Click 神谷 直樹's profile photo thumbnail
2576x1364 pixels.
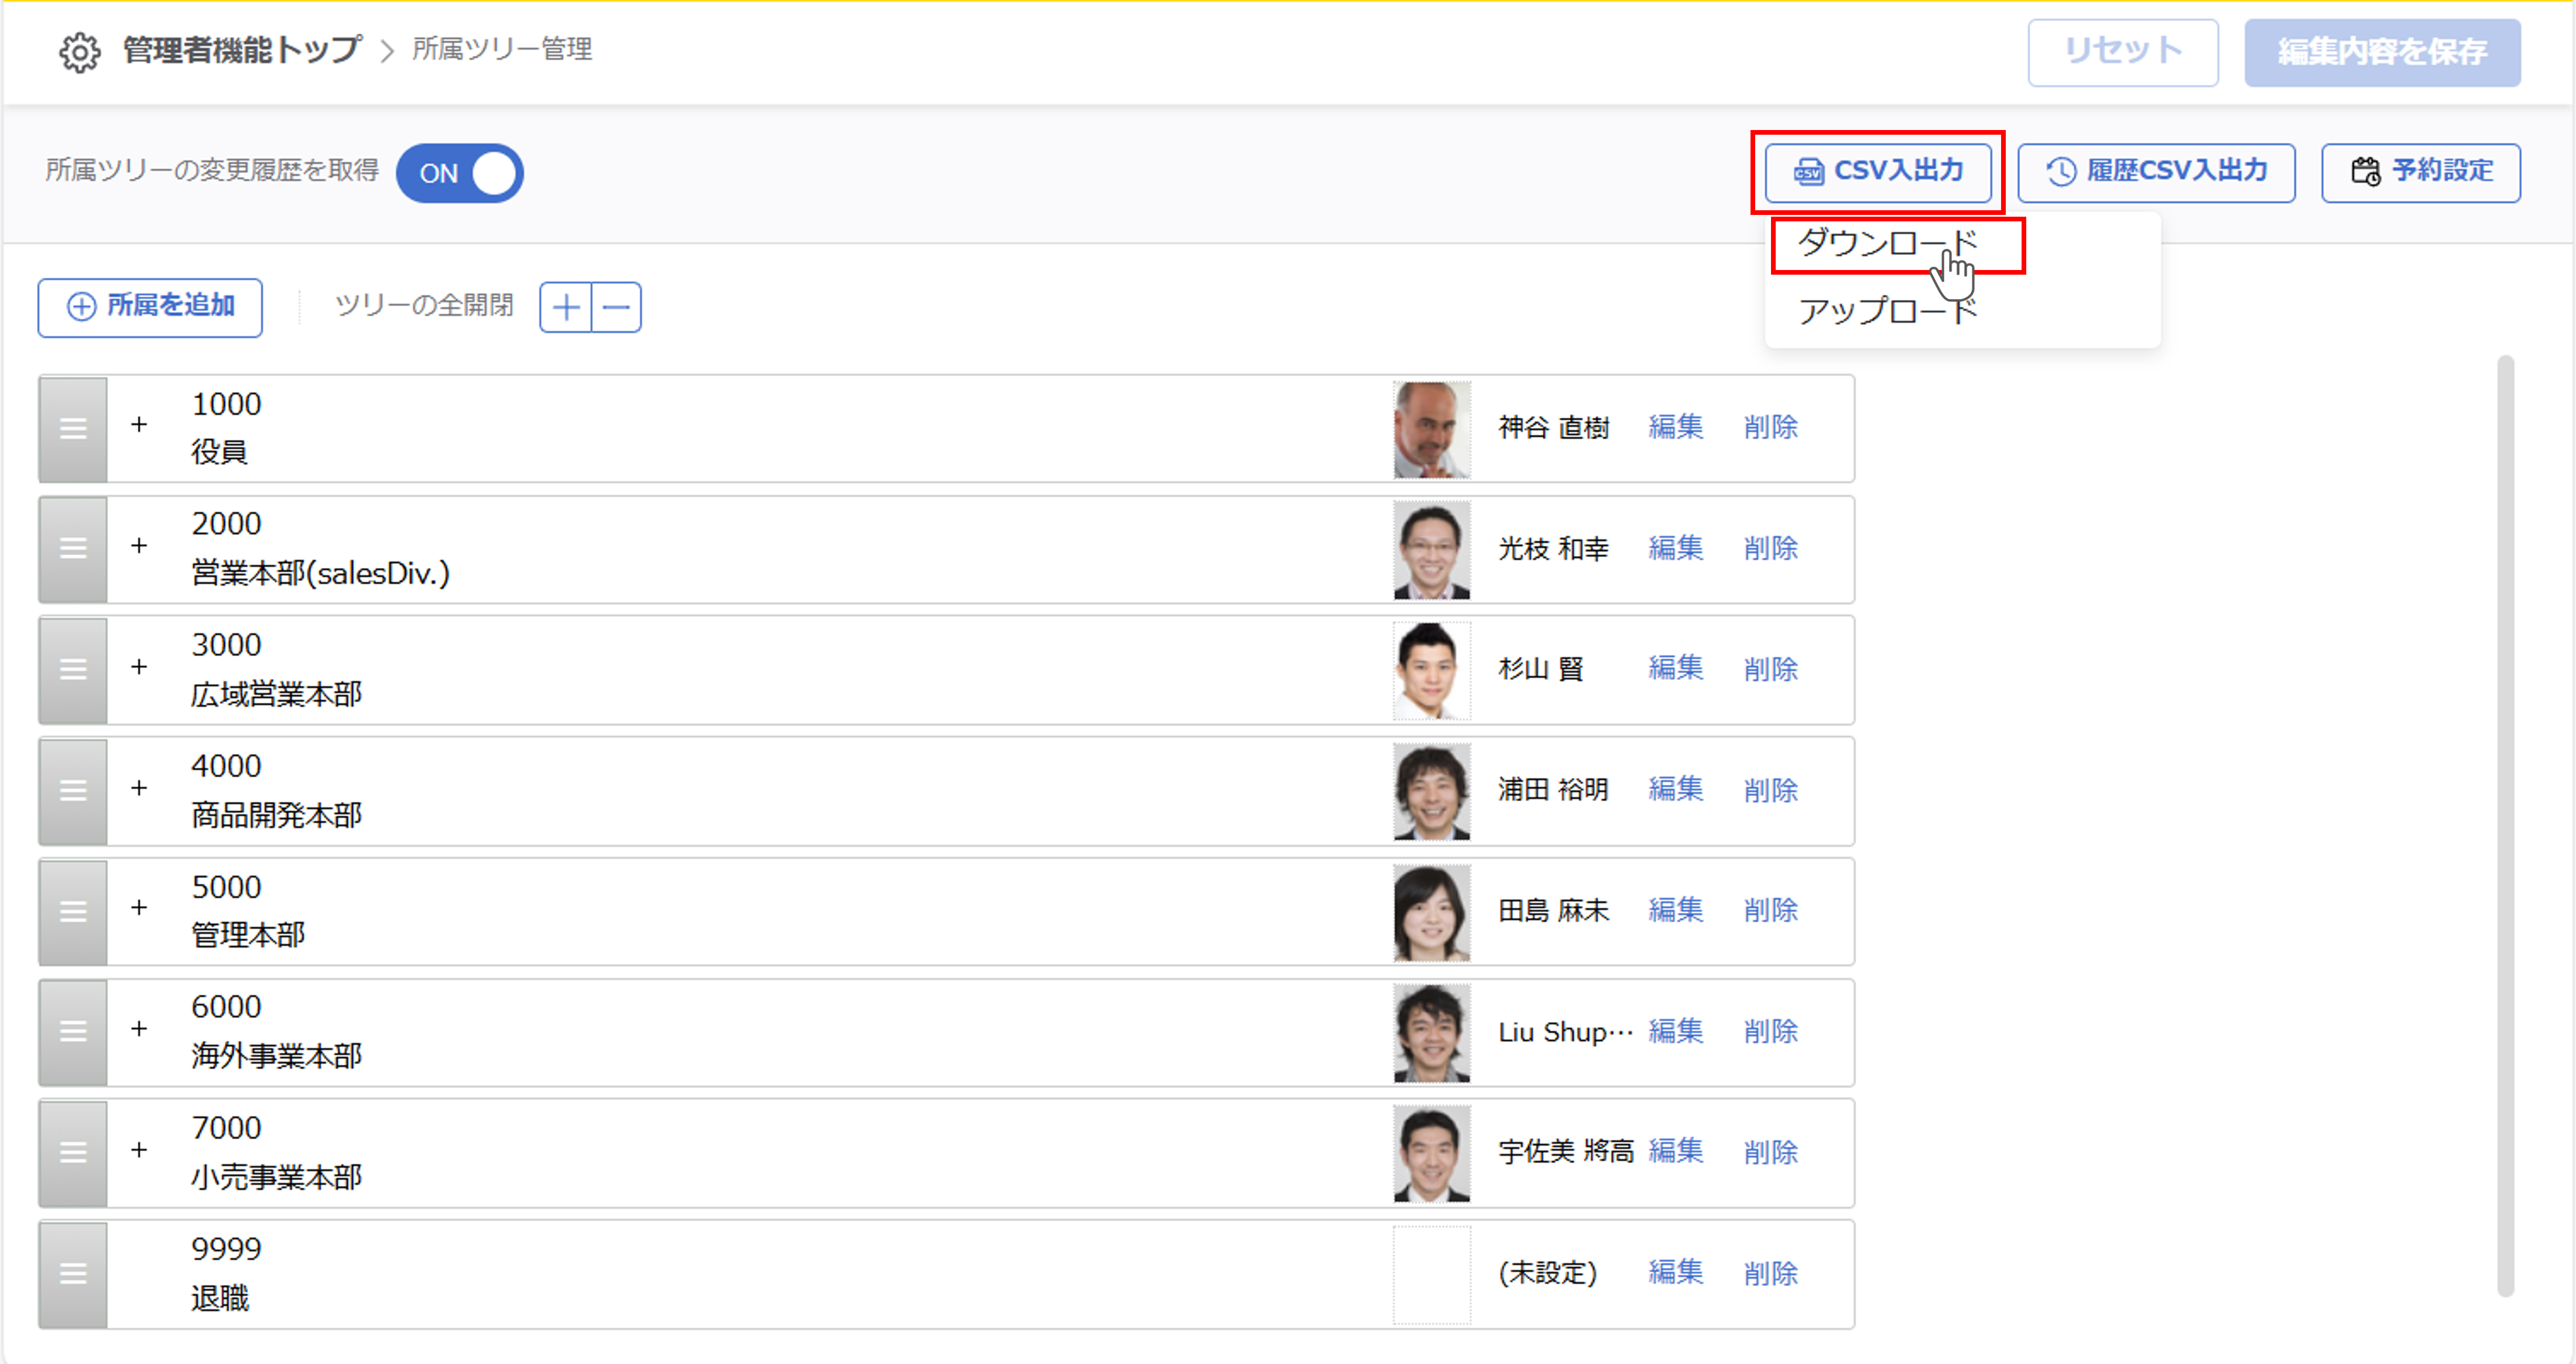(x=1431, y=429)
